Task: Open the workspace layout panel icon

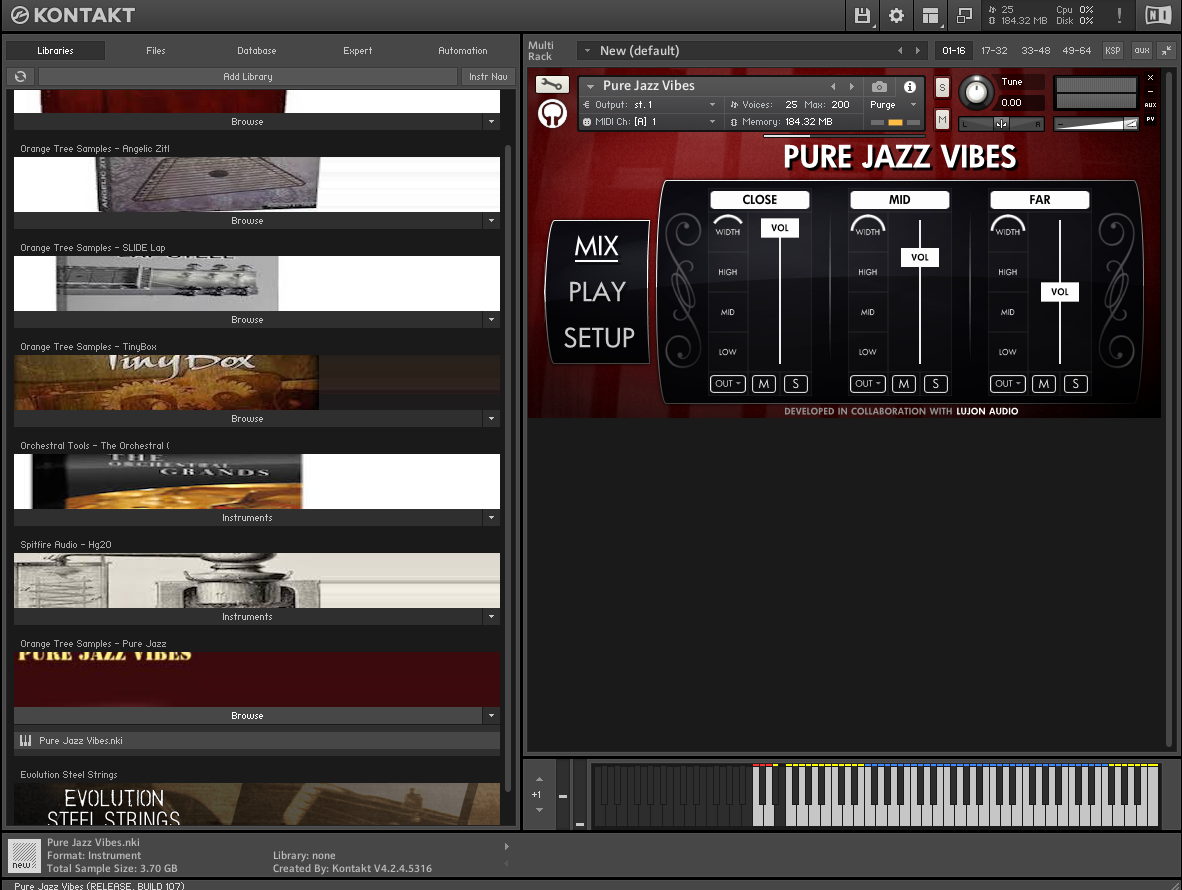Action: (x=930, y=15)
